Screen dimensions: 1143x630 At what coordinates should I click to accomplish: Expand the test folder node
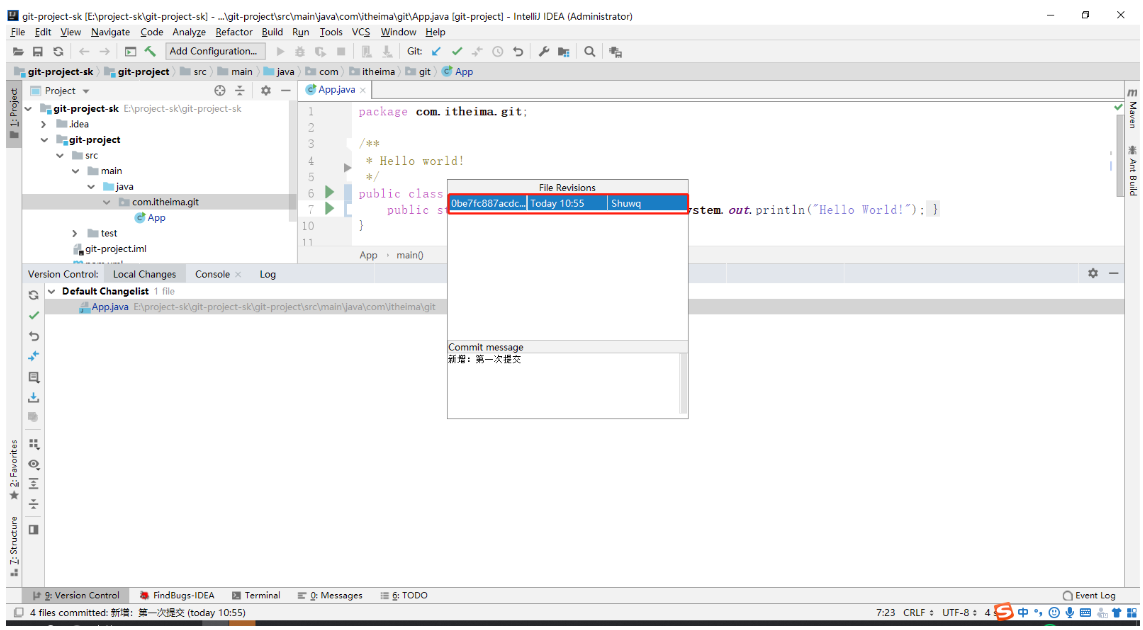[75, 233]
